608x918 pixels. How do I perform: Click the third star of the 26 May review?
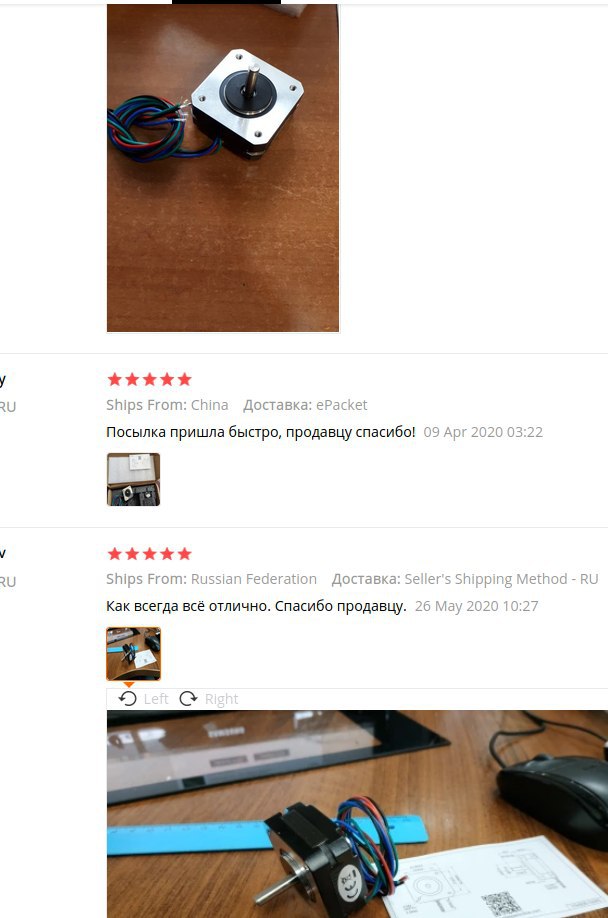click(x=150, y=553)
